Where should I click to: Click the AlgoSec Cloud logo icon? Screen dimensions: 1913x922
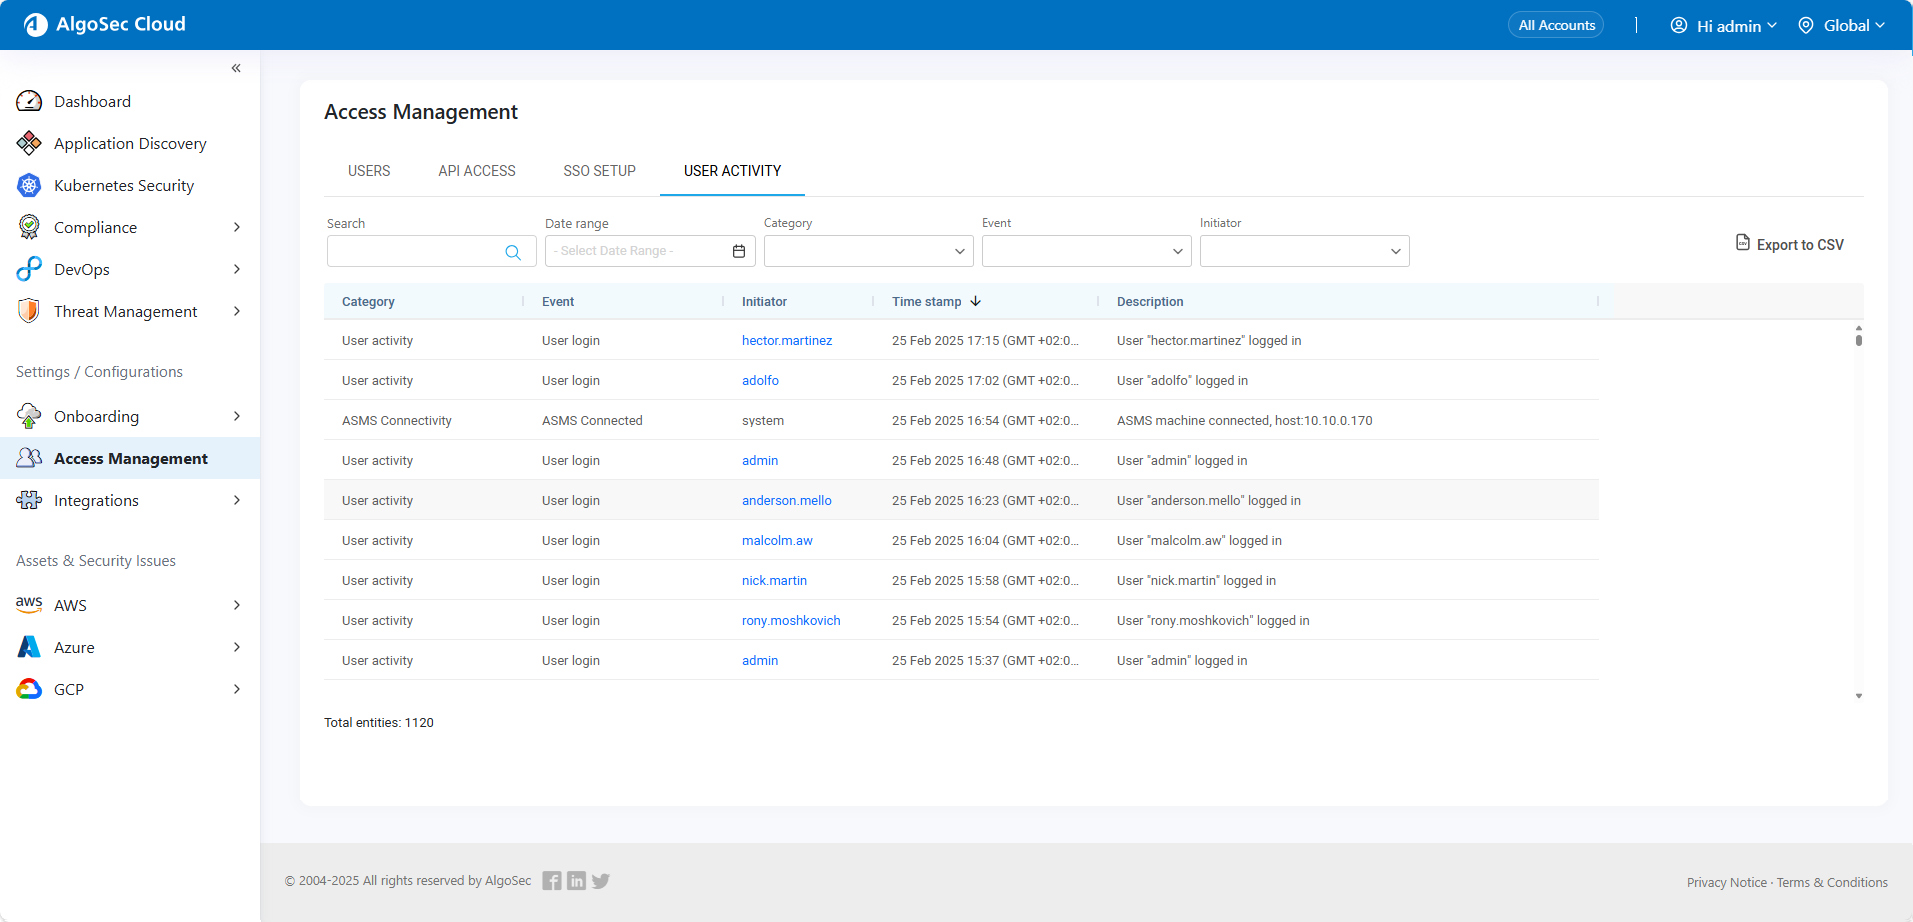36,25
